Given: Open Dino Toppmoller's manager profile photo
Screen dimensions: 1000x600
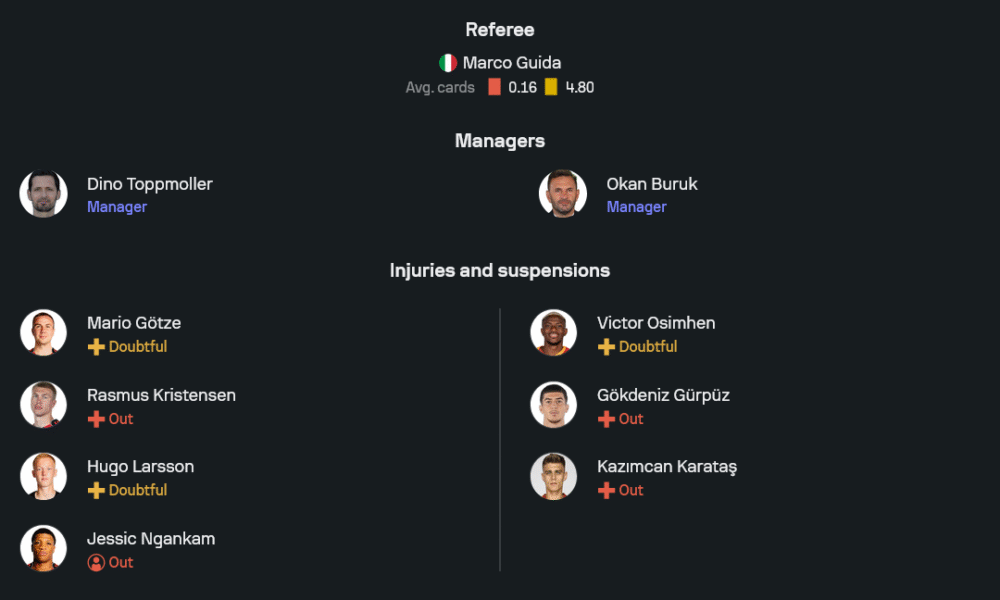Looking at the screenshot, I should pyautogui.click(x=43, y=194).
